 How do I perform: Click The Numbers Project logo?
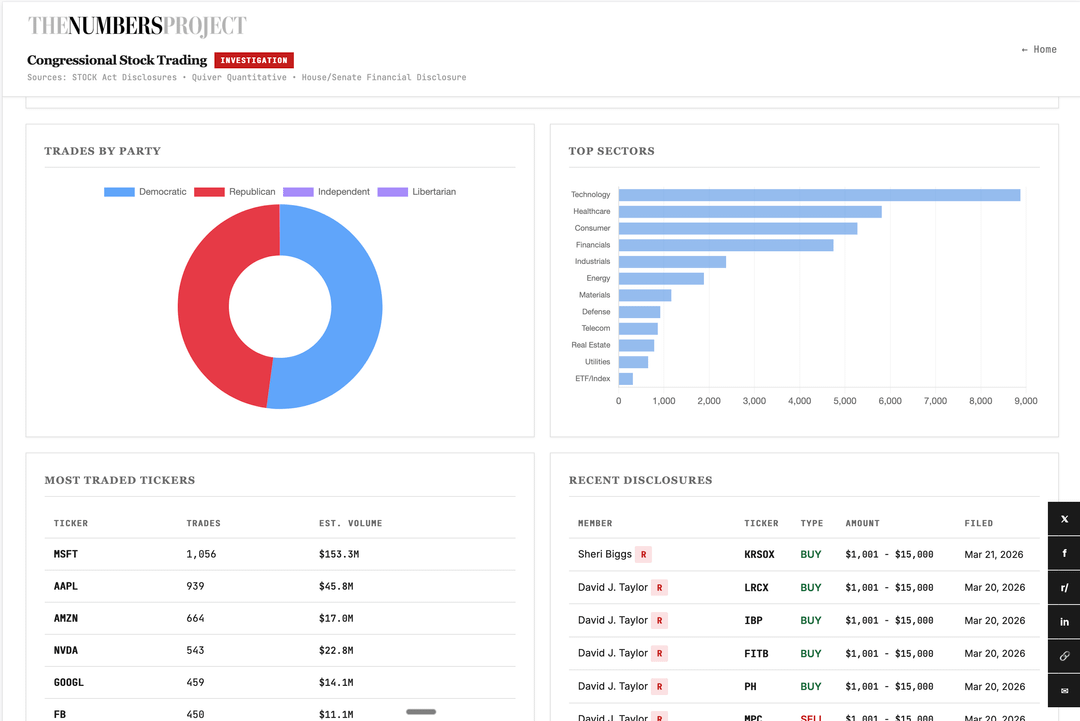pyautogui.click(x=137, y=26)
